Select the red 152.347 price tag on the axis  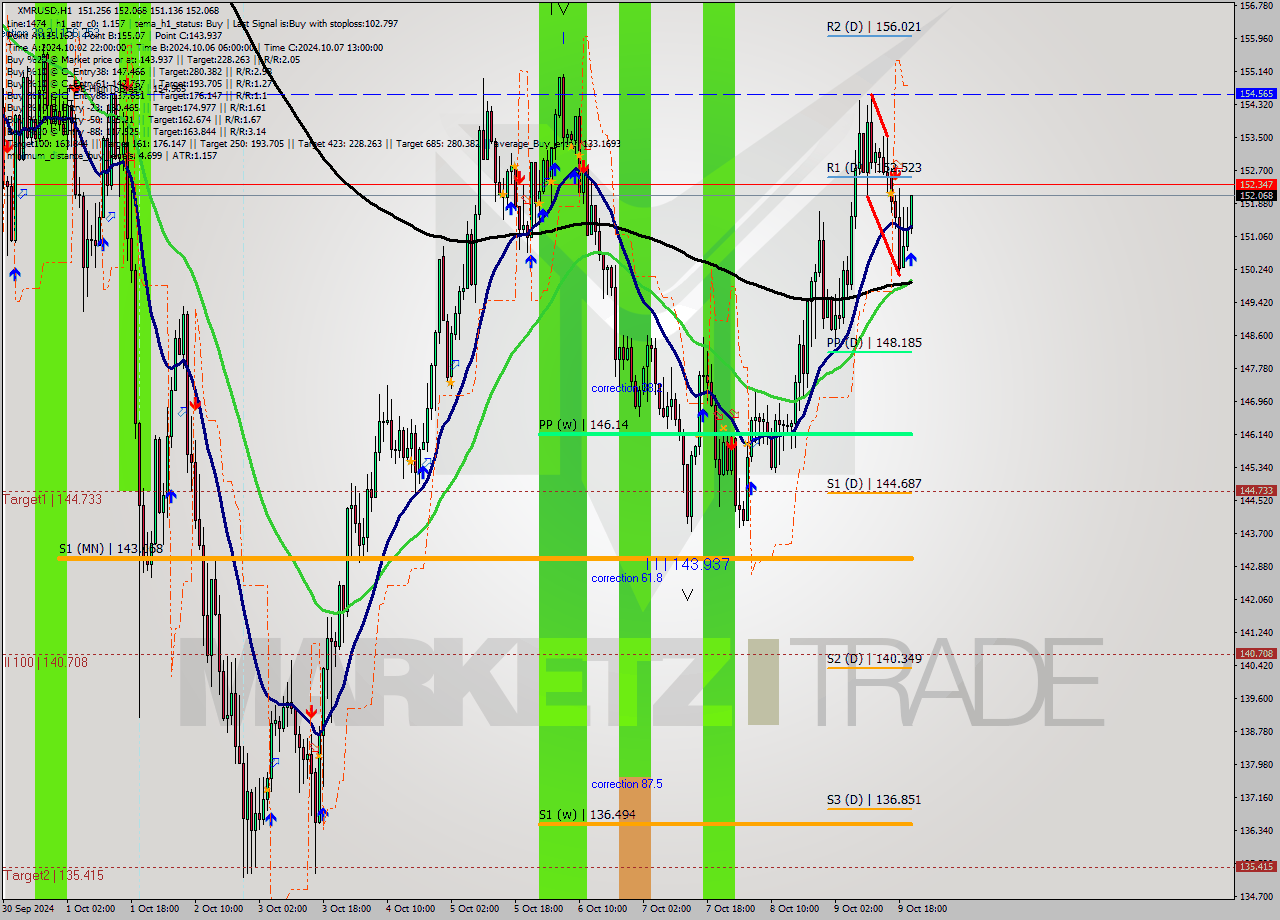tap(1256, 184)
